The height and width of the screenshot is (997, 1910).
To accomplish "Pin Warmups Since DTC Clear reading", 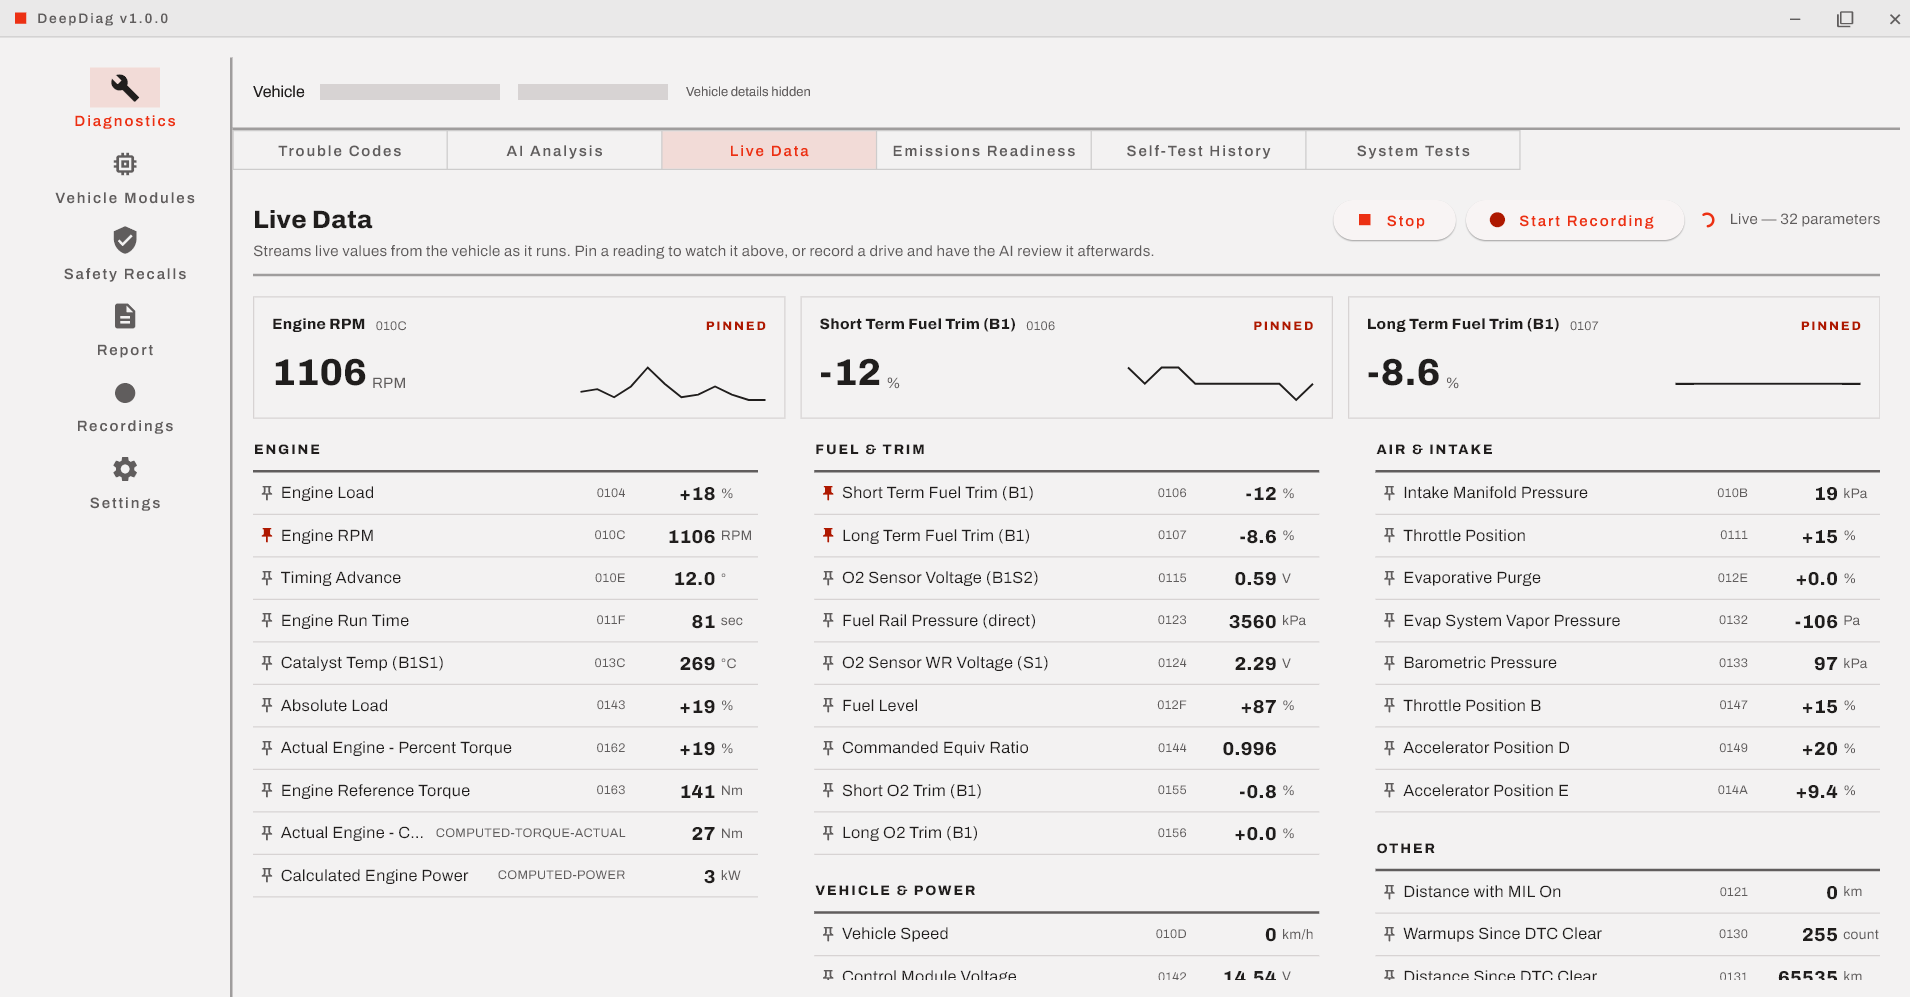I will tap(1389, 934).
